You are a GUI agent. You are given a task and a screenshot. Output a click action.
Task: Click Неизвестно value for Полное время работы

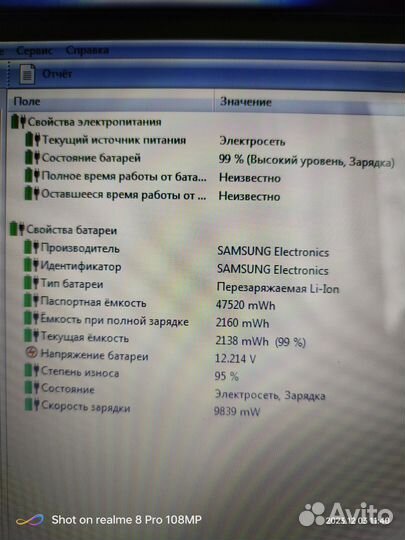(250, 178)
